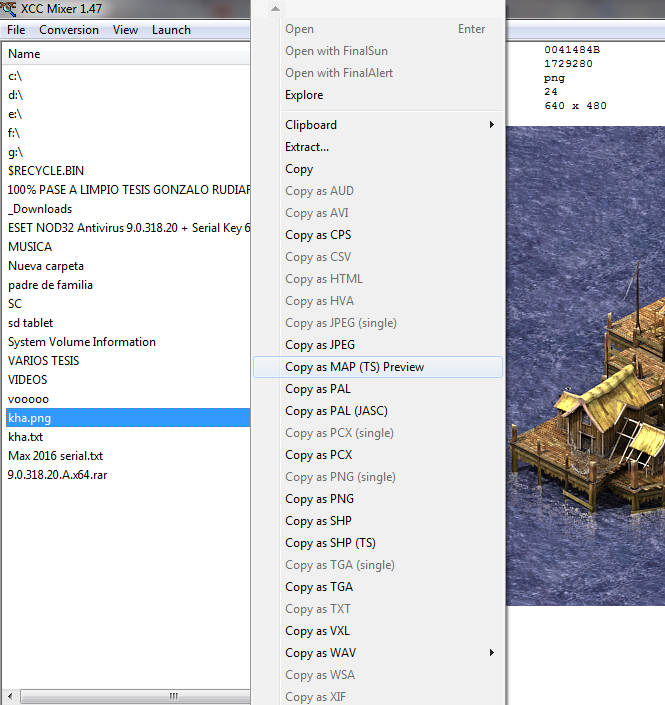Select the f:\ drive entry
Viewport: 665px width, 705px height.
tap(14, 133)
